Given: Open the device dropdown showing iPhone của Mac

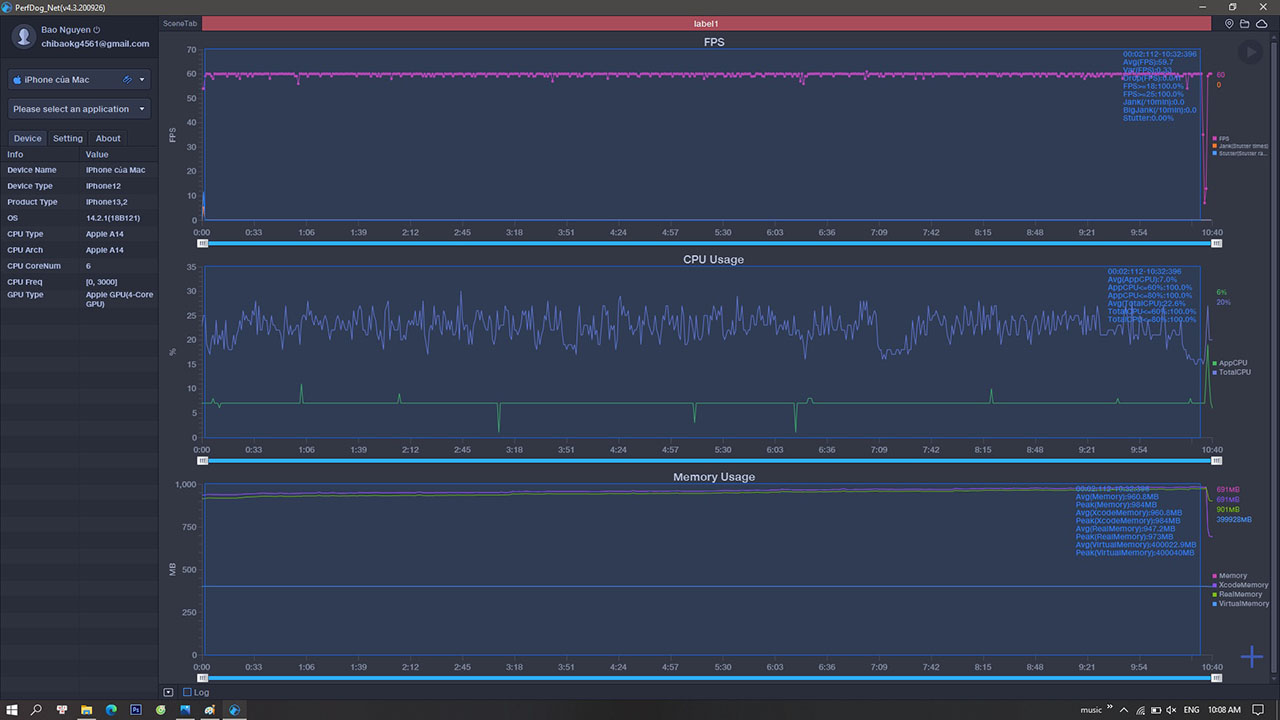Looking at the screenshot, I should pos(79,79).
